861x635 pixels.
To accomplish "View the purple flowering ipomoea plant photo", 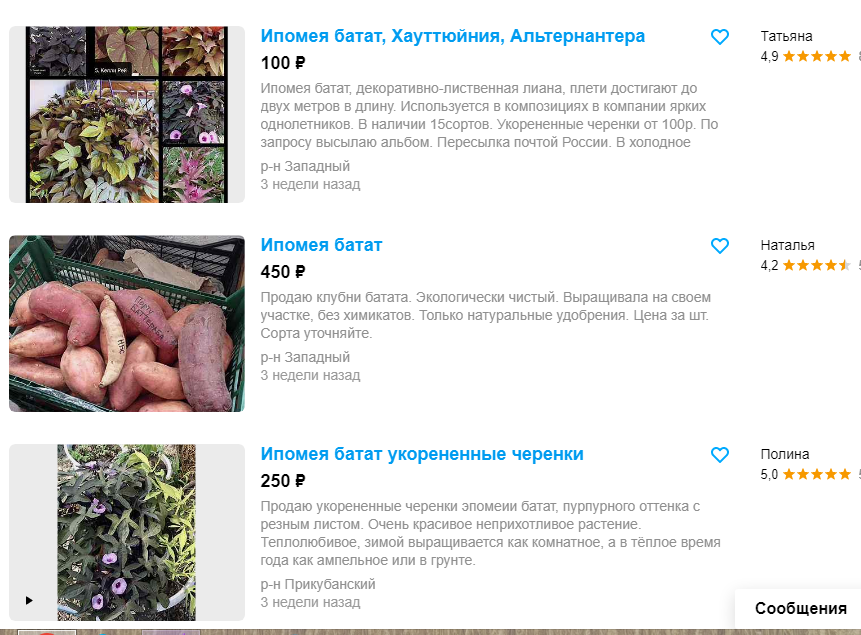I will (x=127, y=532).
